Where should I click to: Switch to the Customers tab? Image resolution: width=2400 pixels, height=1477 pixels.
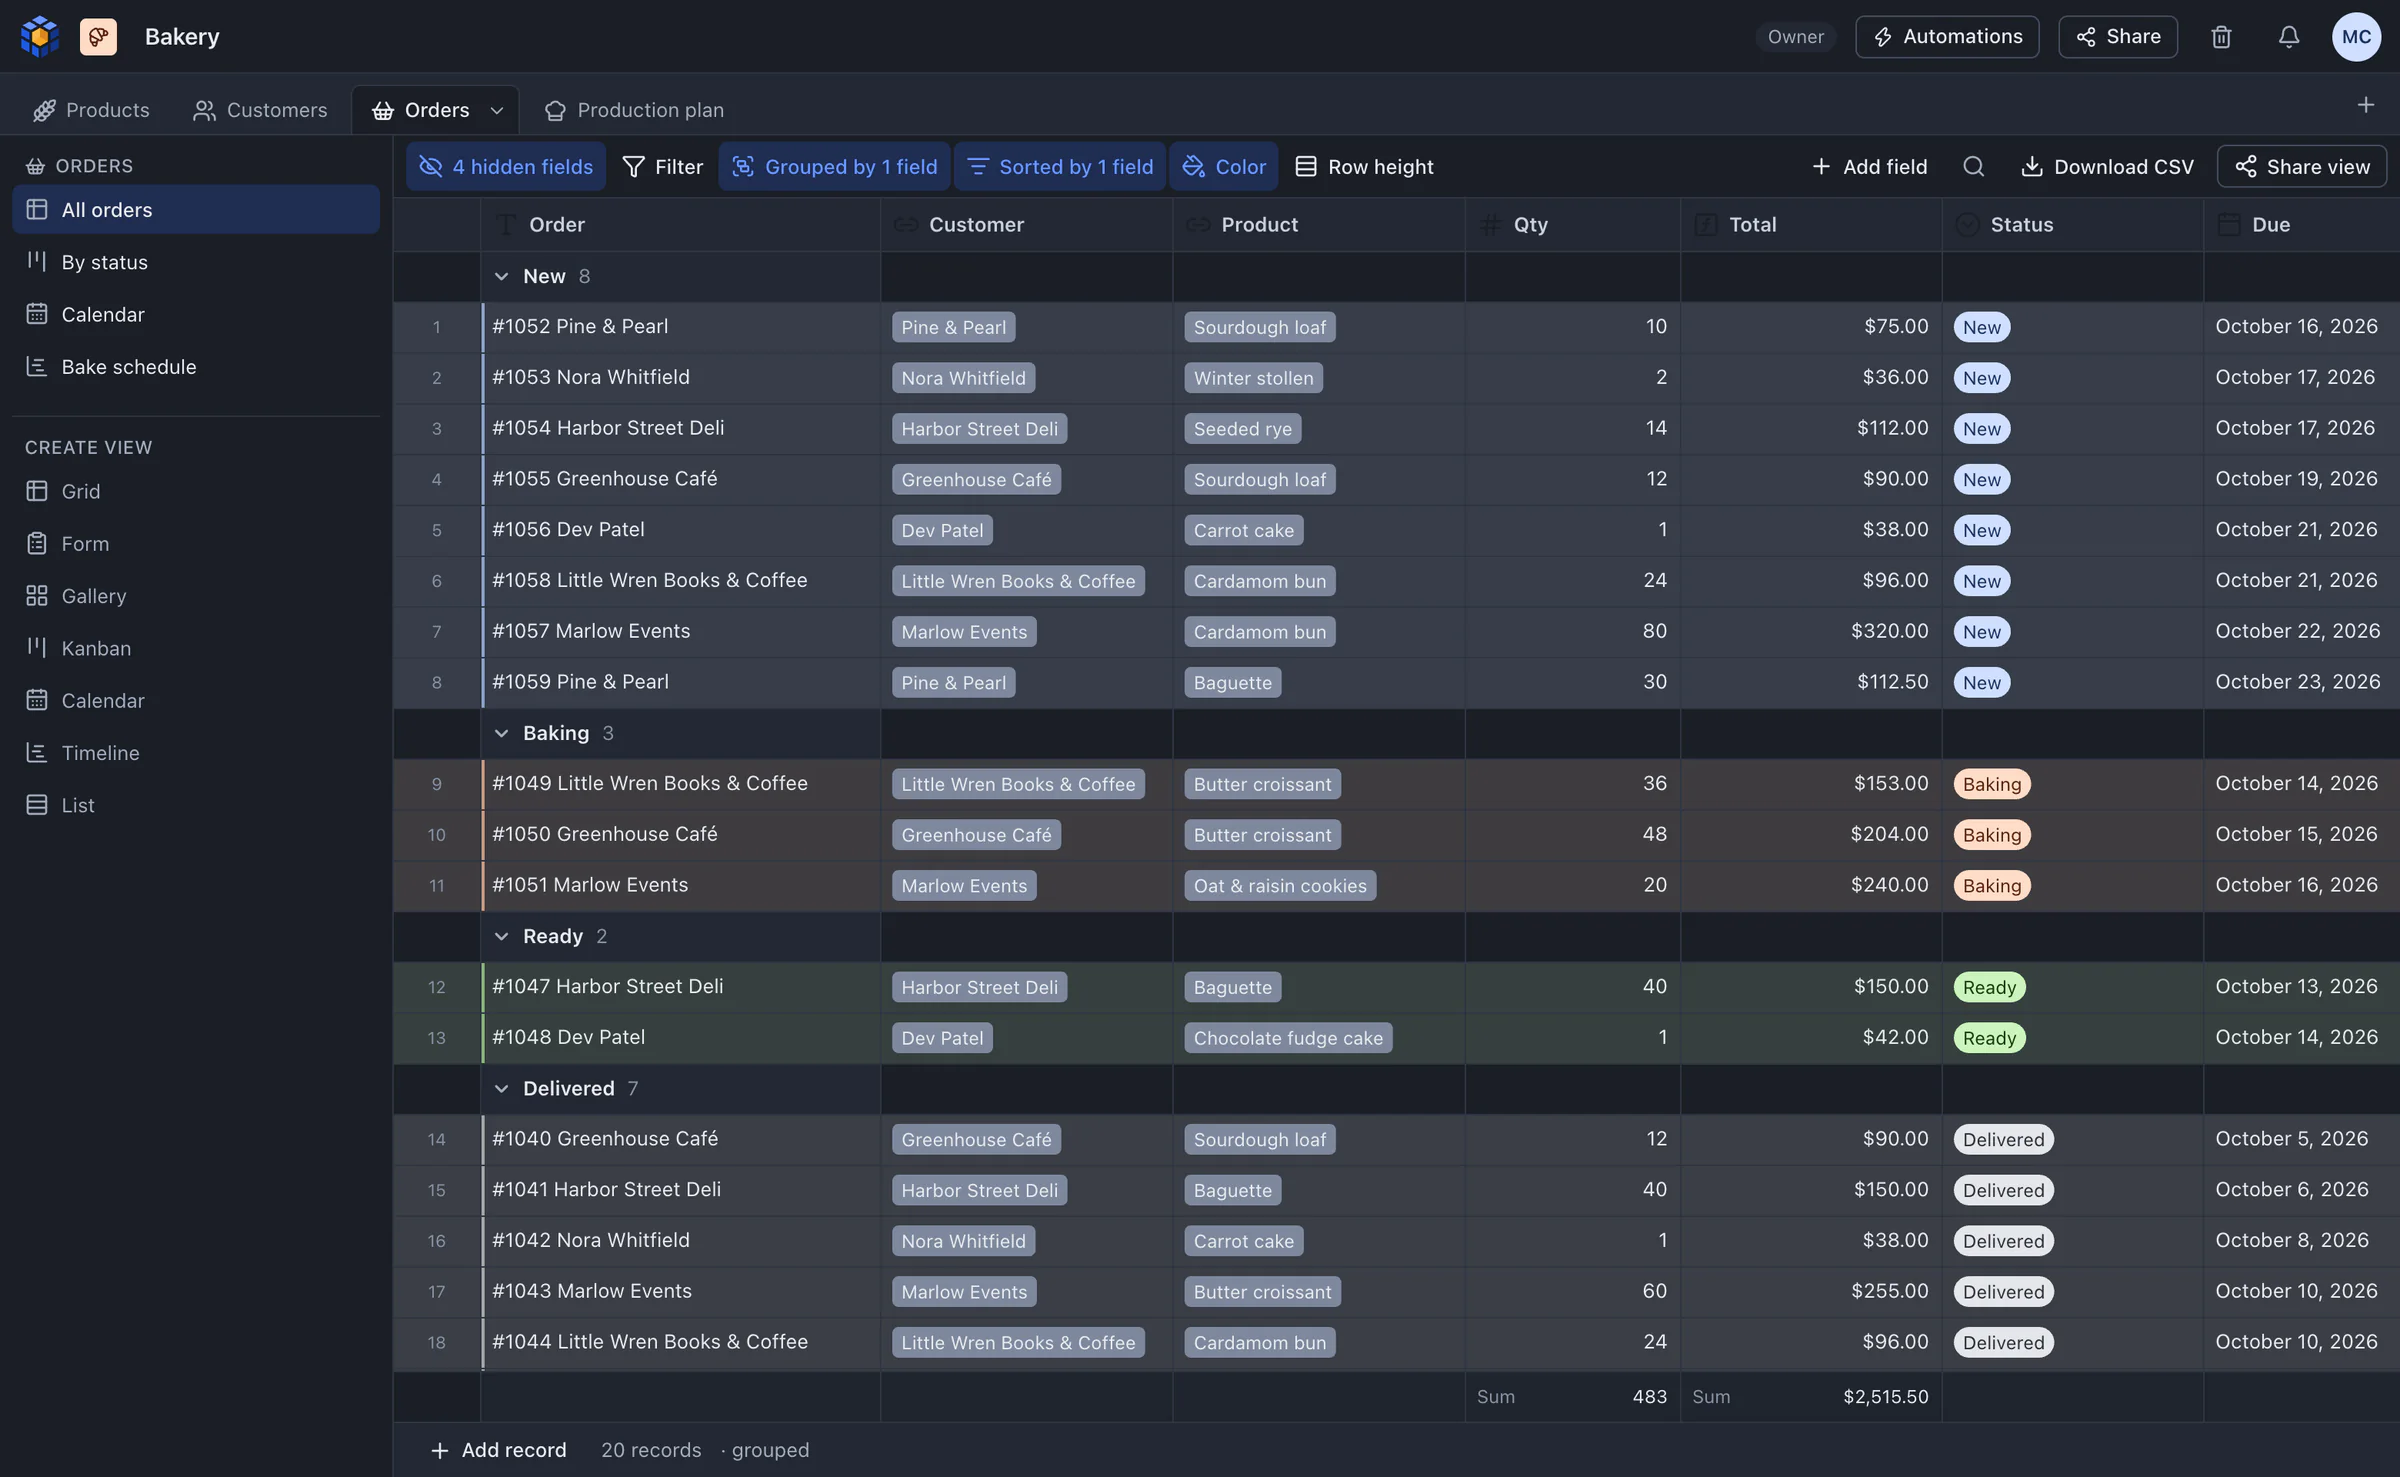click(x=260, y=110)
